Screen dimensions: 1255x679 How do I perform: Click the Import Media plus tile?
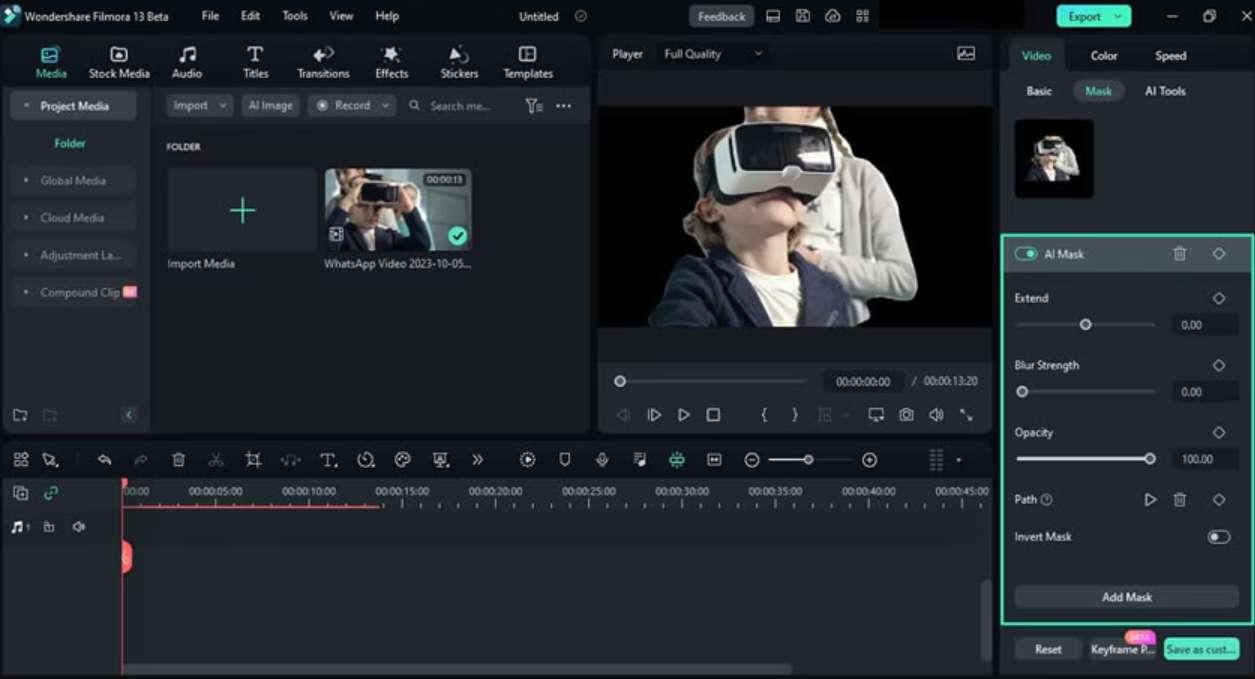click(242, 210)
